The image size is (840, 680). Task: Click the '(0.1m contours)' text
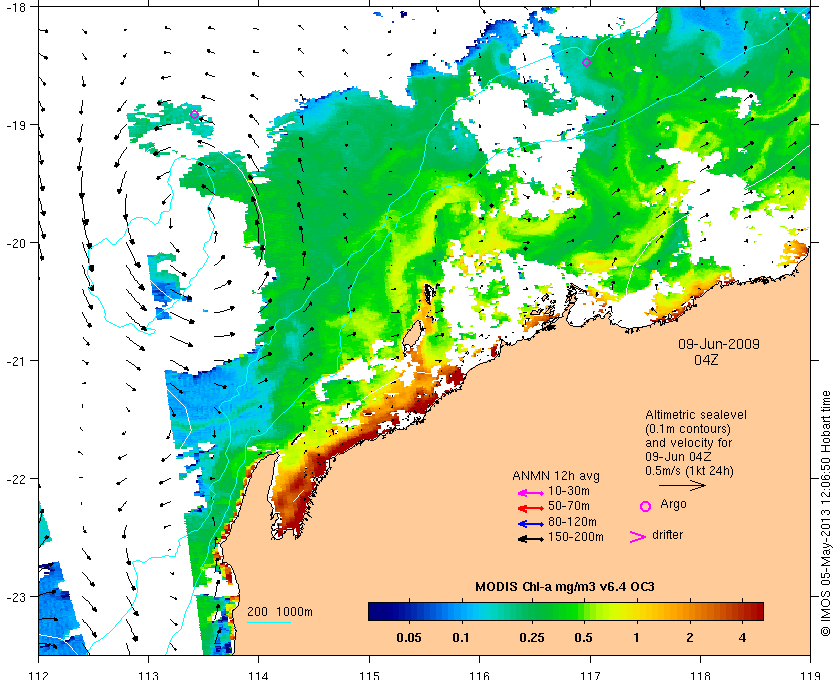688,429
